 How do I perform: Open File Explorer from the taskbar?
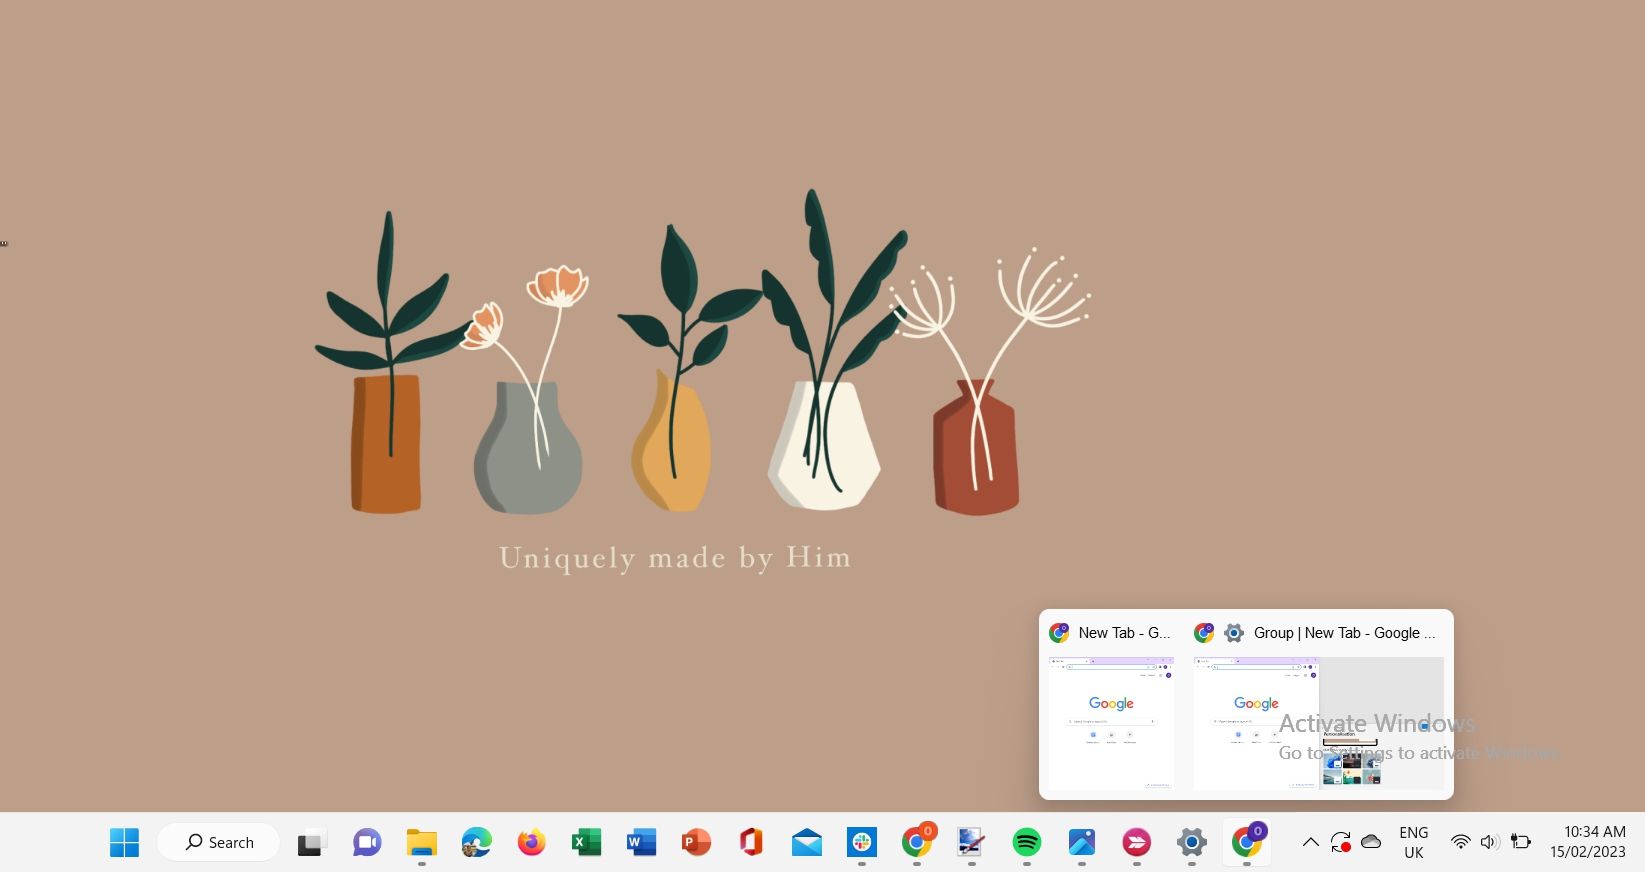coord(422,843)
